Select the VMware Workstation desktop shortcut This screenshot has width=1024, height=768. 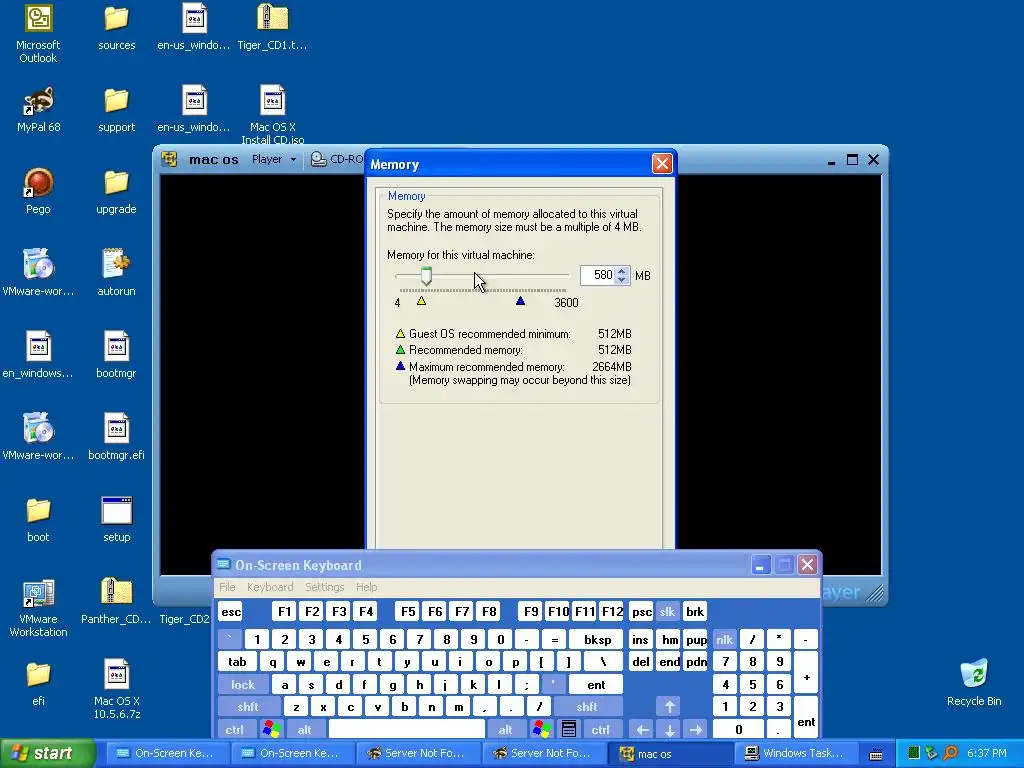coord(38,607)
